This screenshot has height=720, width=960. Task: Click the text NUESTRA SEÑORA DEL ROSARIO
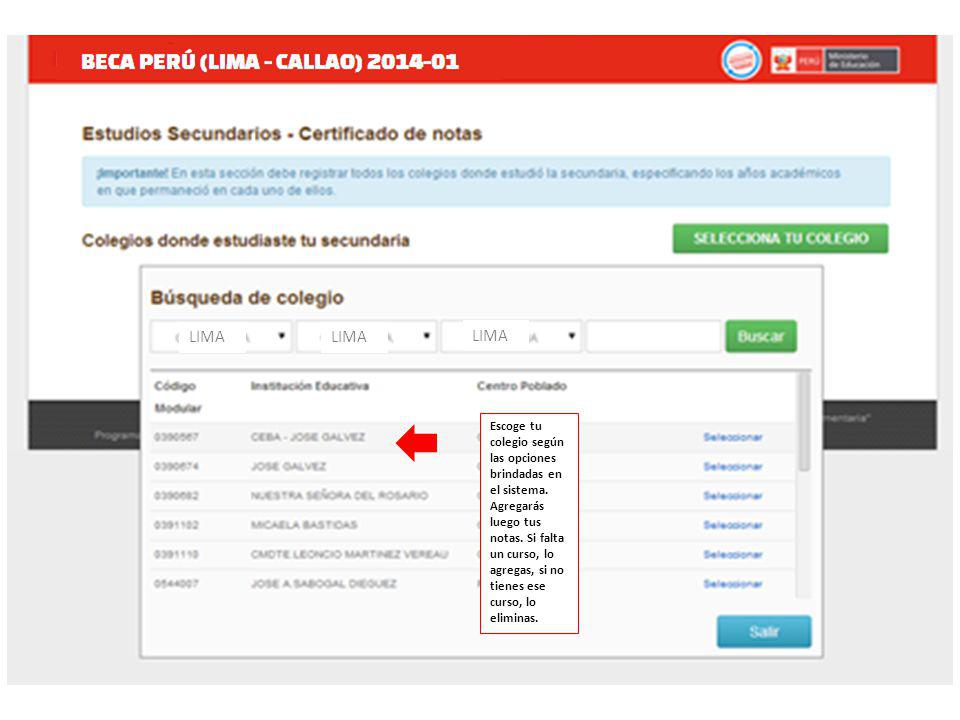pyautogui.click(x=339, y=496)
